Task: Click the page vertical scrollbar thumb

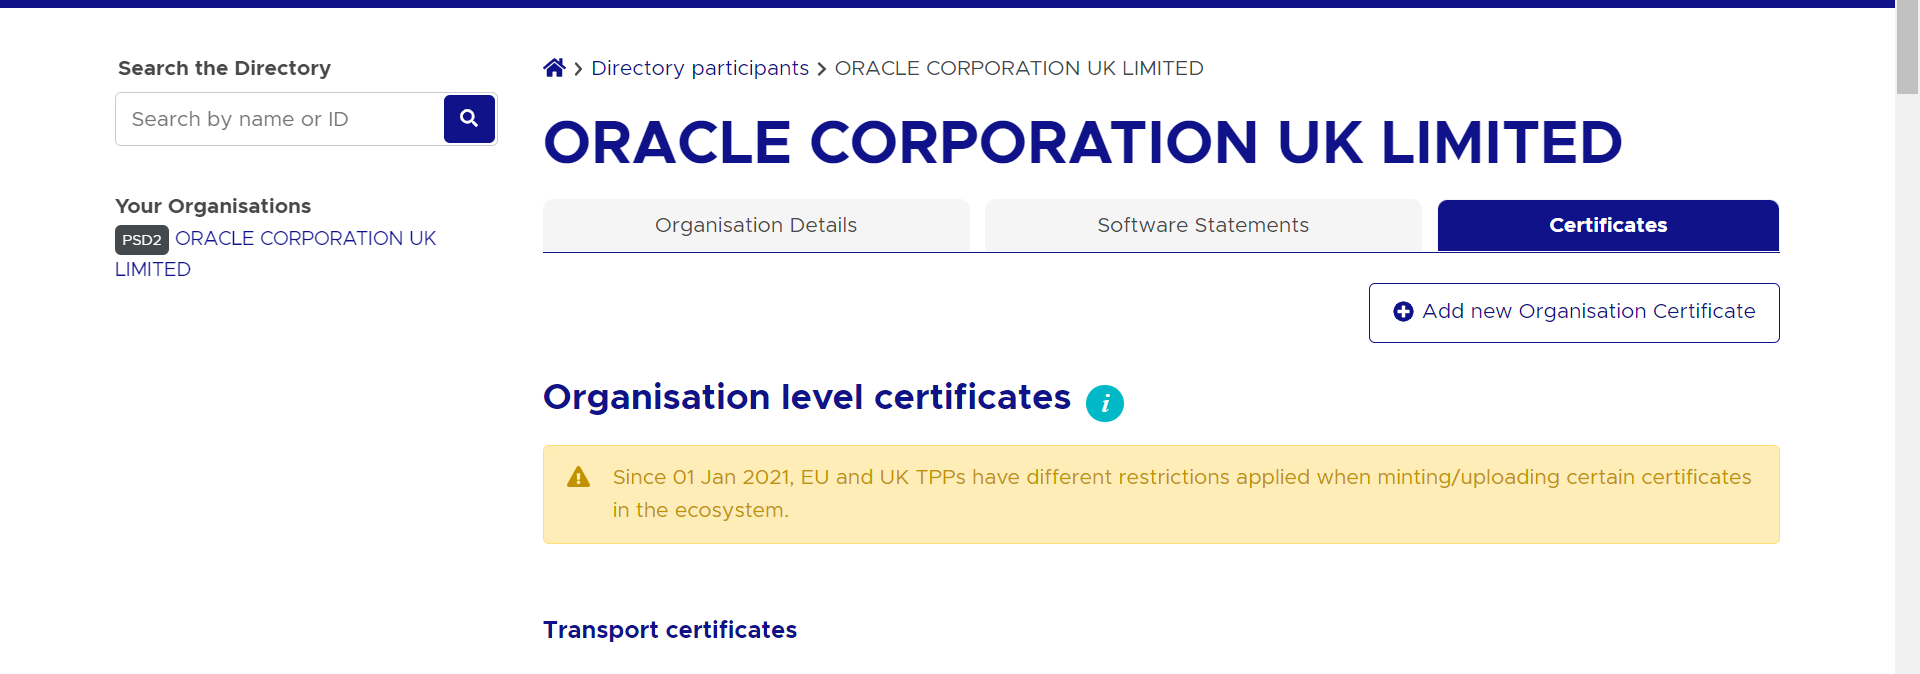Action: (1907, 47)
